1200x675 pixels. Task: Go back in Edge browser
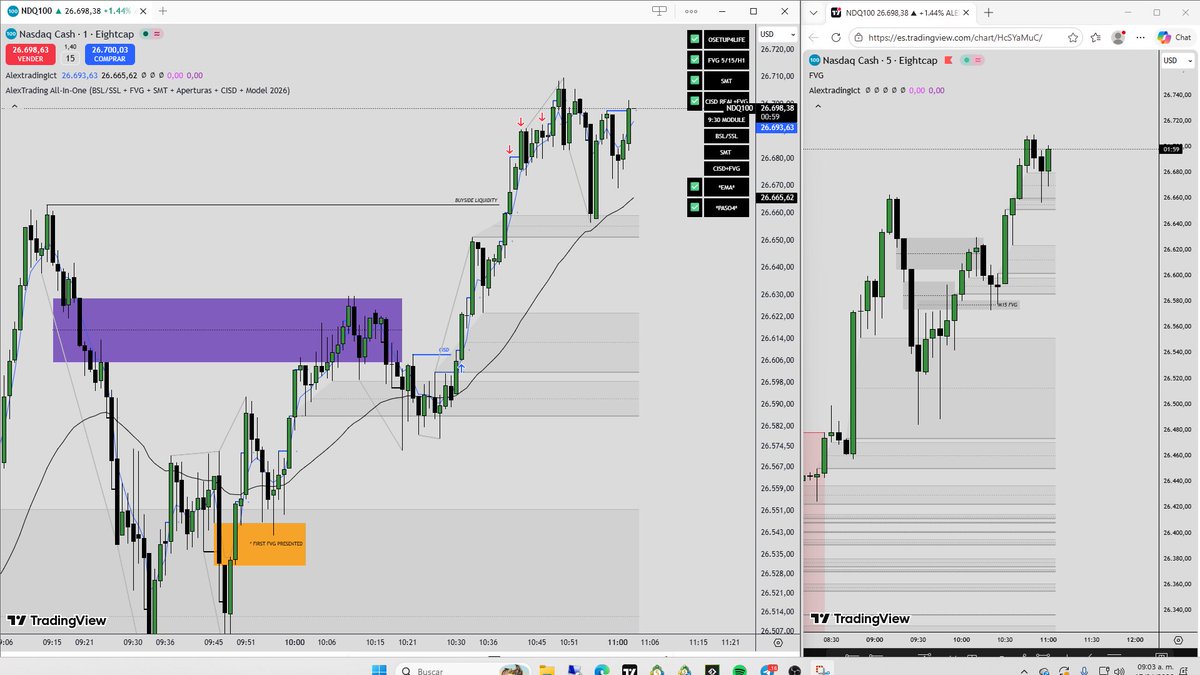[x=813, y=38]
